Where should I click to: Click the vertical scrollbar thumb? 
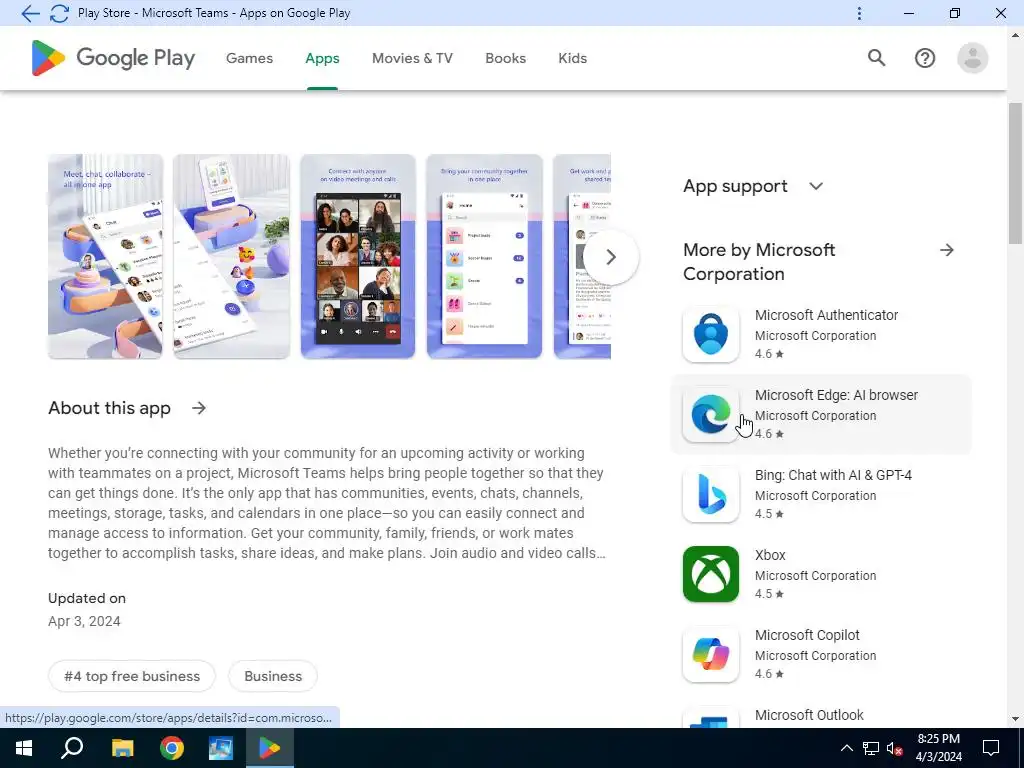pos(1016,173)
